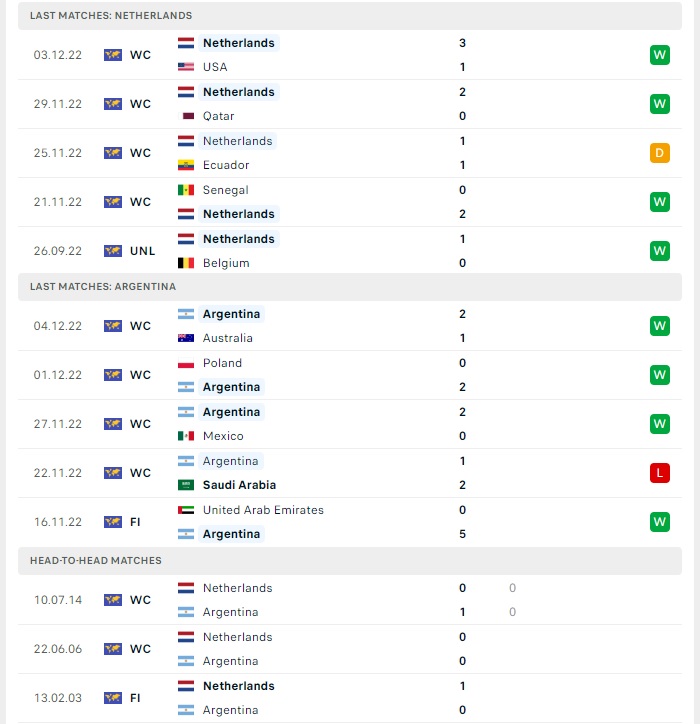Screen dimensions: 700x724
Task: Click the Senegal flag icon
Action: [186, 190]
